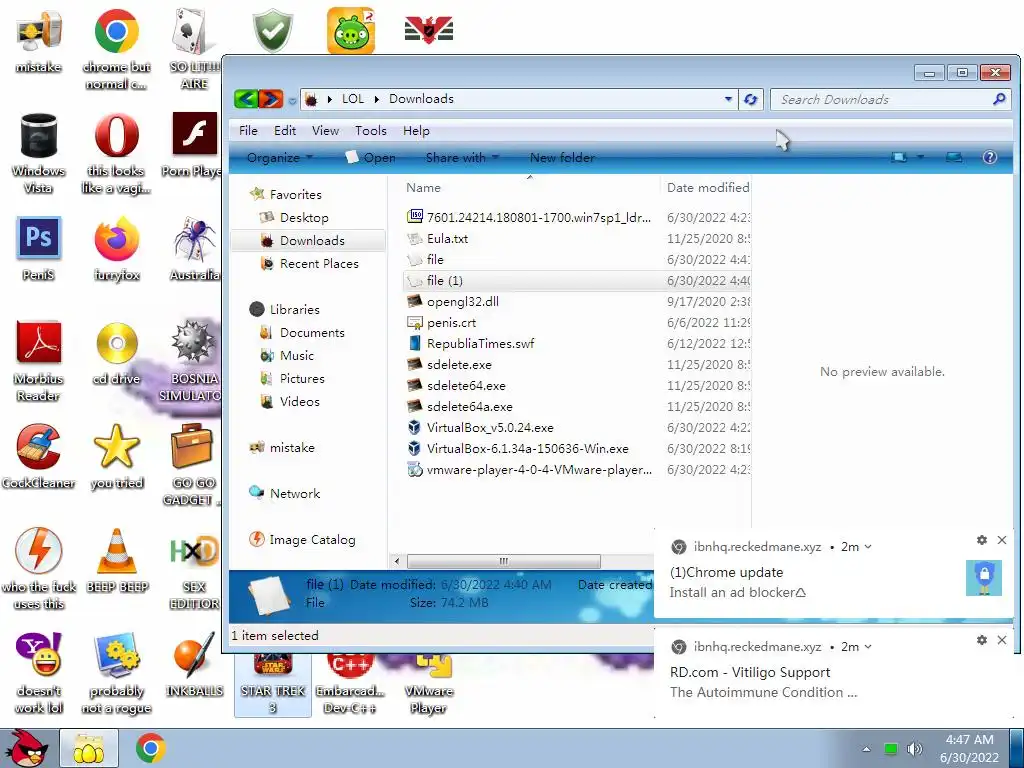This screenshot has width=1024, height=768.
Task: Open the 'you tried' star icon
Action: click(116, 456)
